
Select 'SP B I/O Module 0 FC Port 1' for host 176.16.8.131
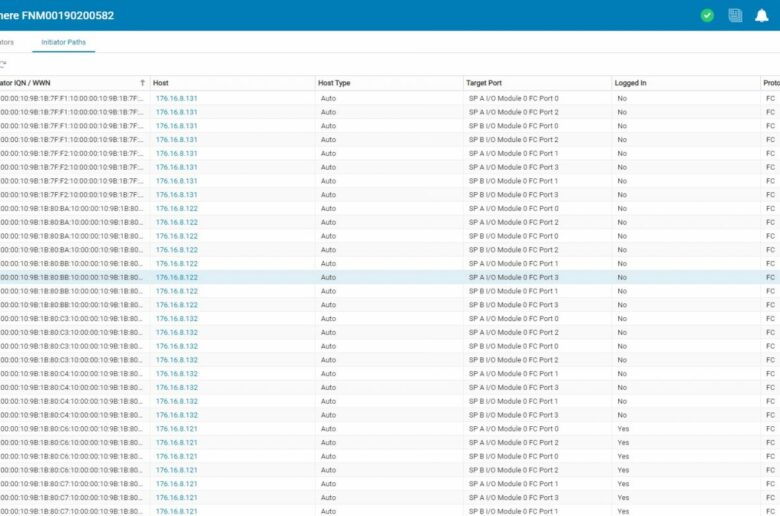point(513,181)
